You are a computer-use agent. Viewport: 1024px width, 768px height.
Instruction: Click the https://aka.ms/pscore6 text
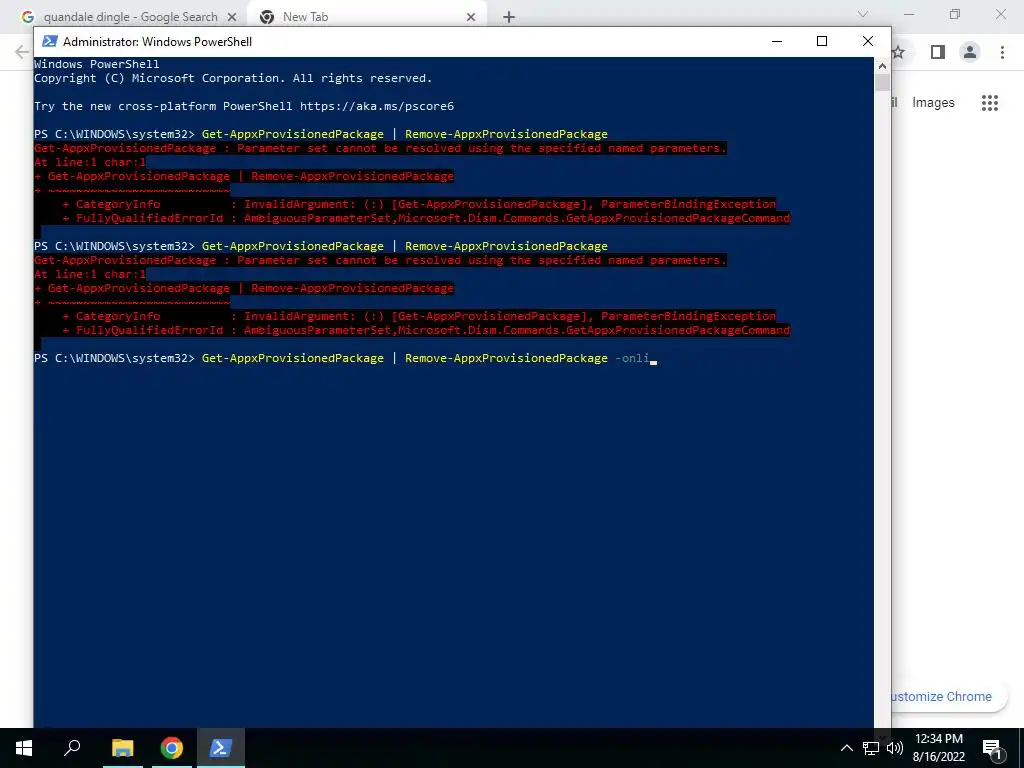click(377, 106)
